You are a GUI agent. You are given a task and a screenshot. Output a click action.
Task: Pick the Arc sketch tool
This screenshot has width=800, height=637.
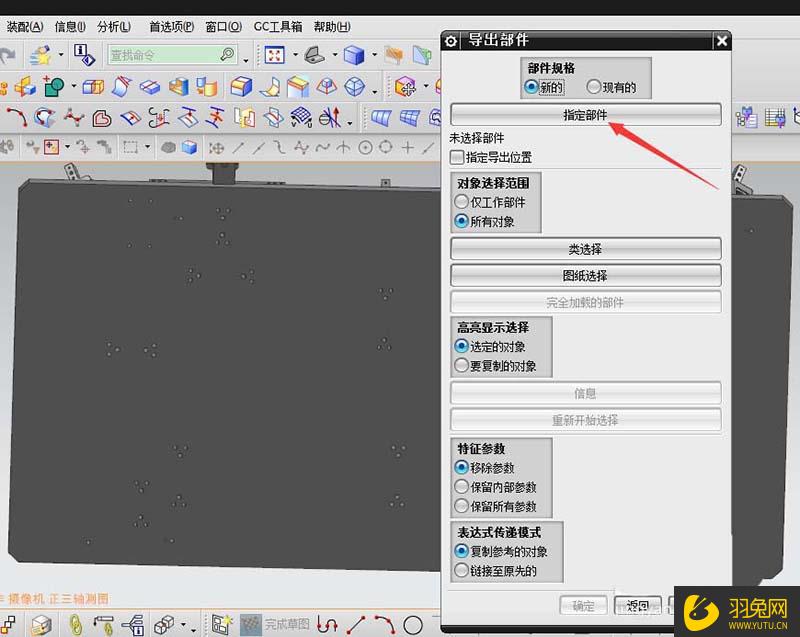tap(383, 622)
